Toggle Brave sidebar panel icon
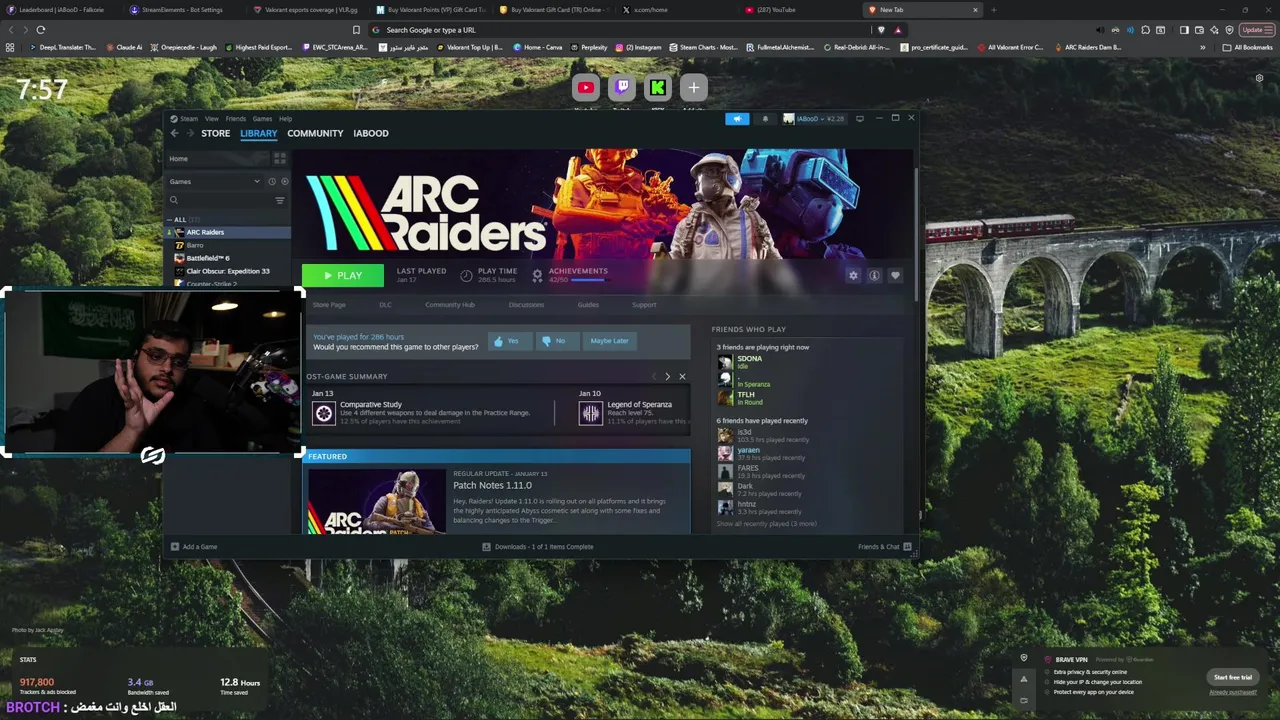The image size is (1280, 720). click(x=1184, y=30)
